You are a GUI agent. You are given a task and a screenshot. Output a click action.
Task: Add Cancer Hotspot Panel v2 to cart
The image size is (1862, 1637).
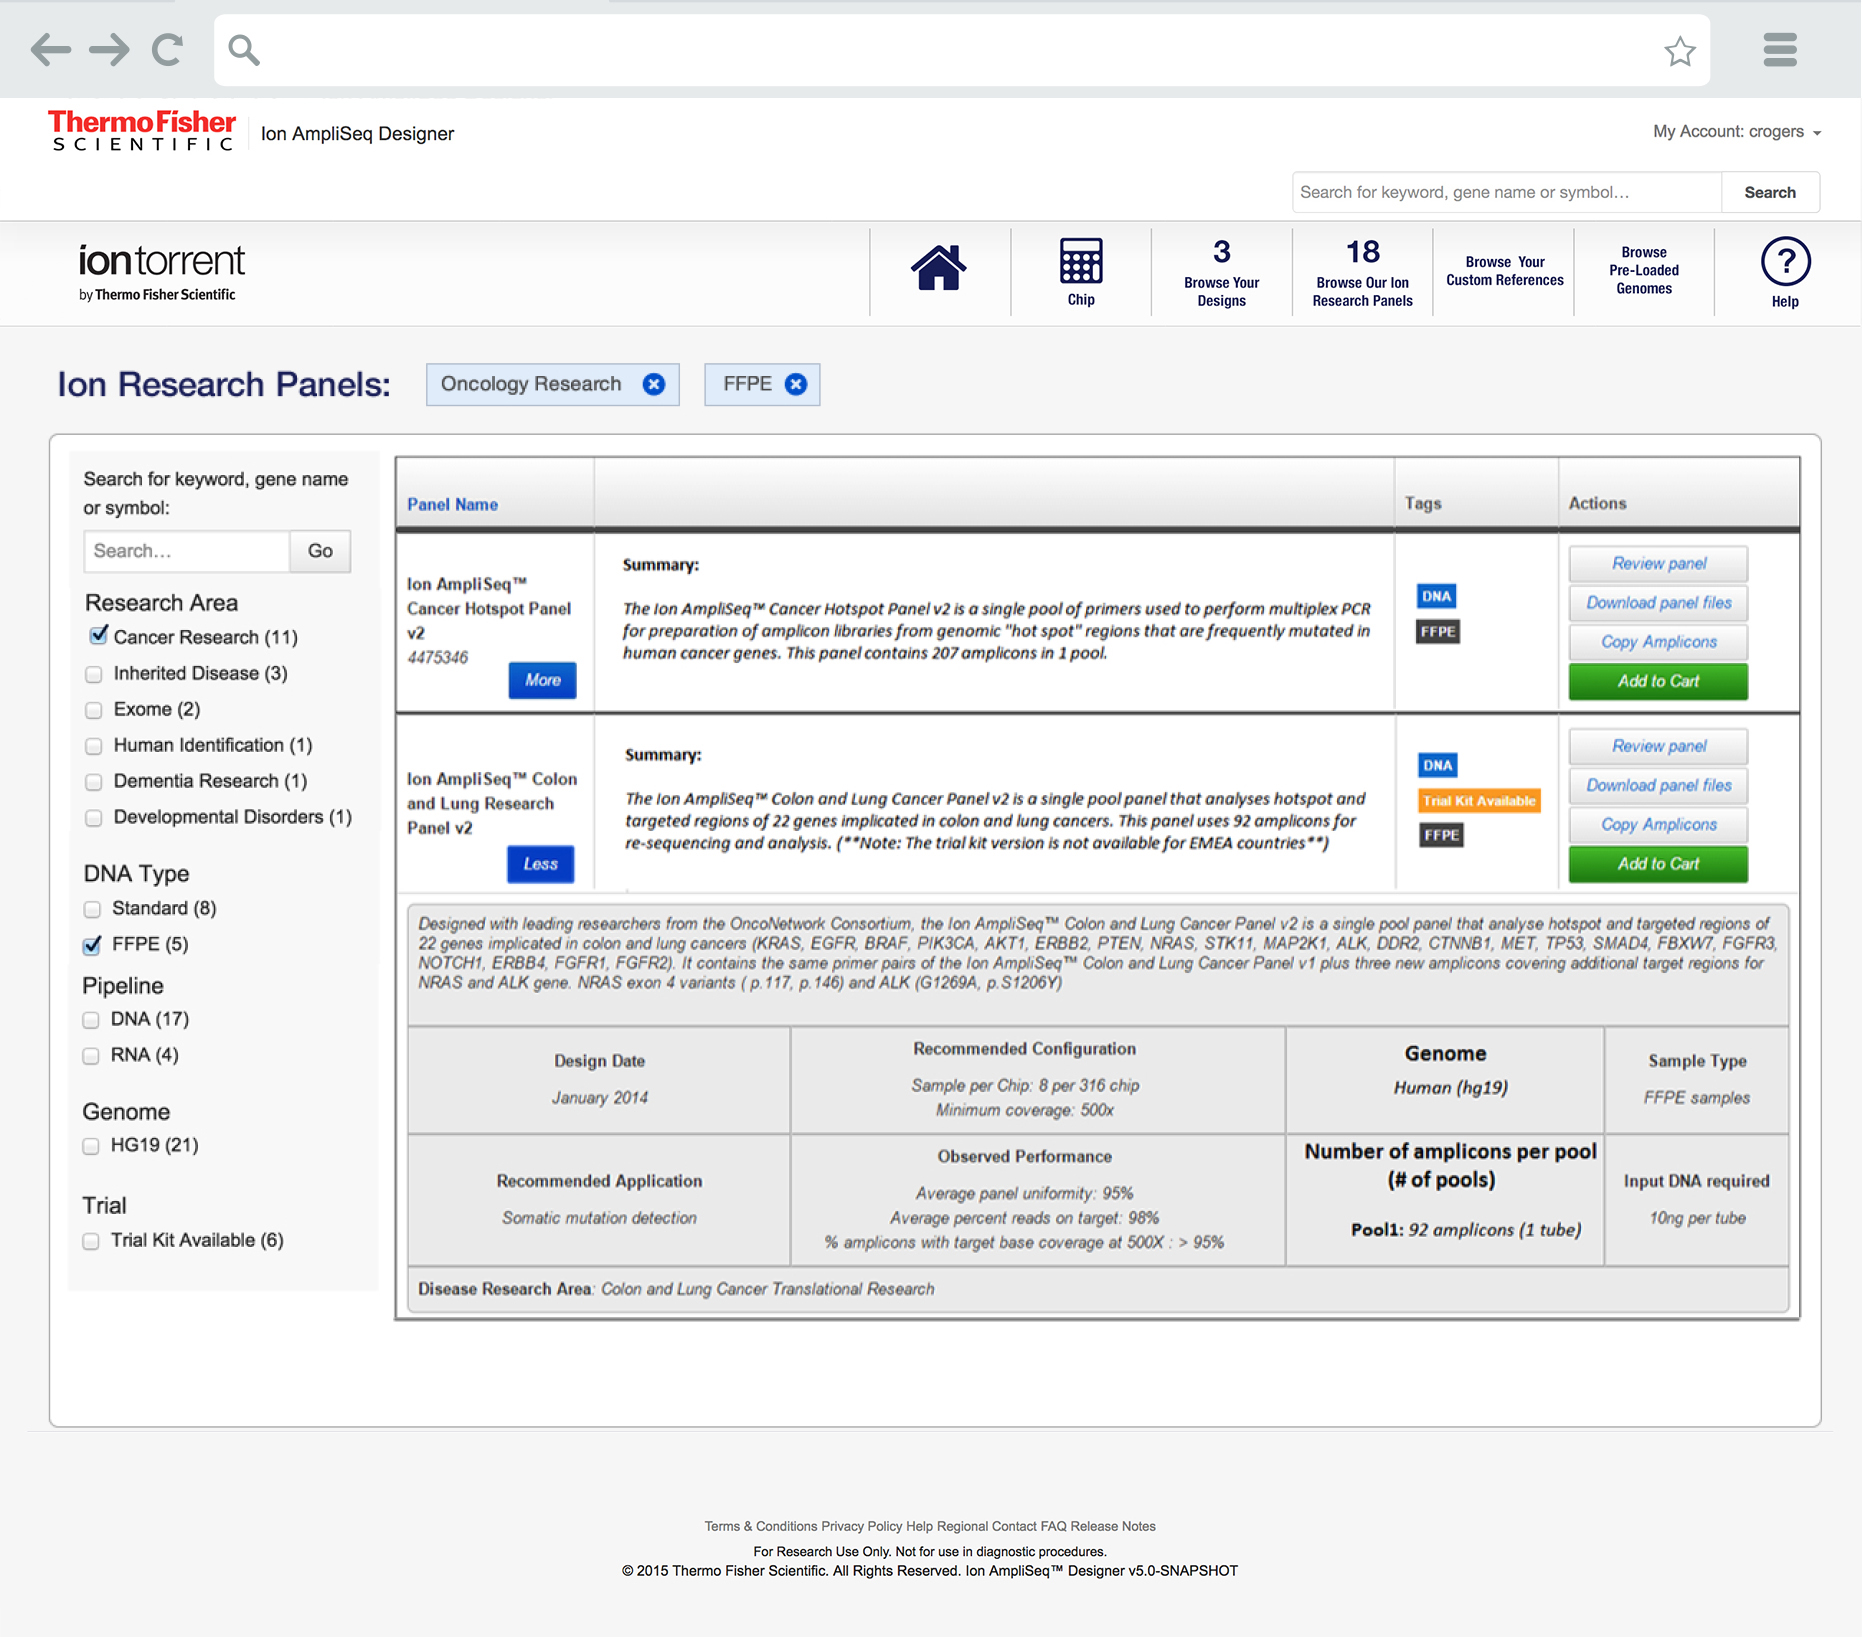coord(1658,681)
